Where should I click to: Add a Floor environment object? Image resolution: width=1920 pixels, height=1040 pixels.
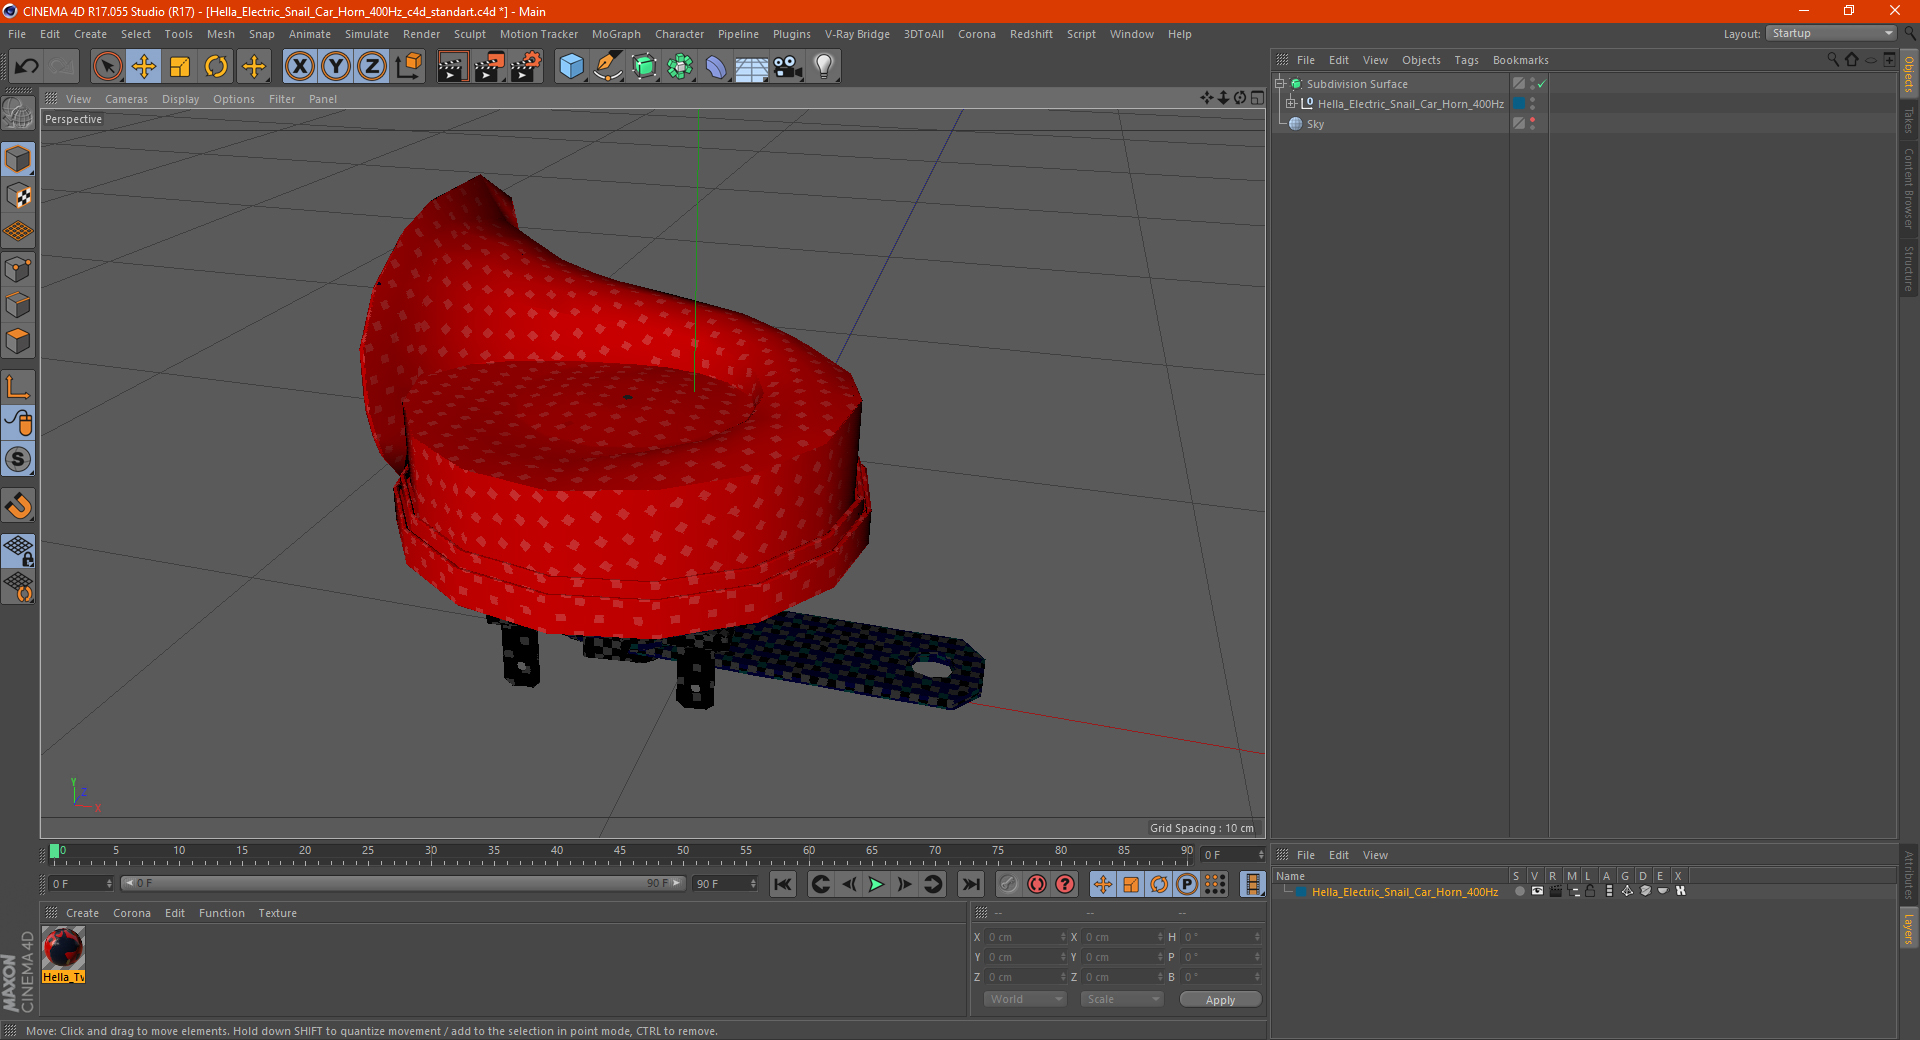(x=752, y=67)
